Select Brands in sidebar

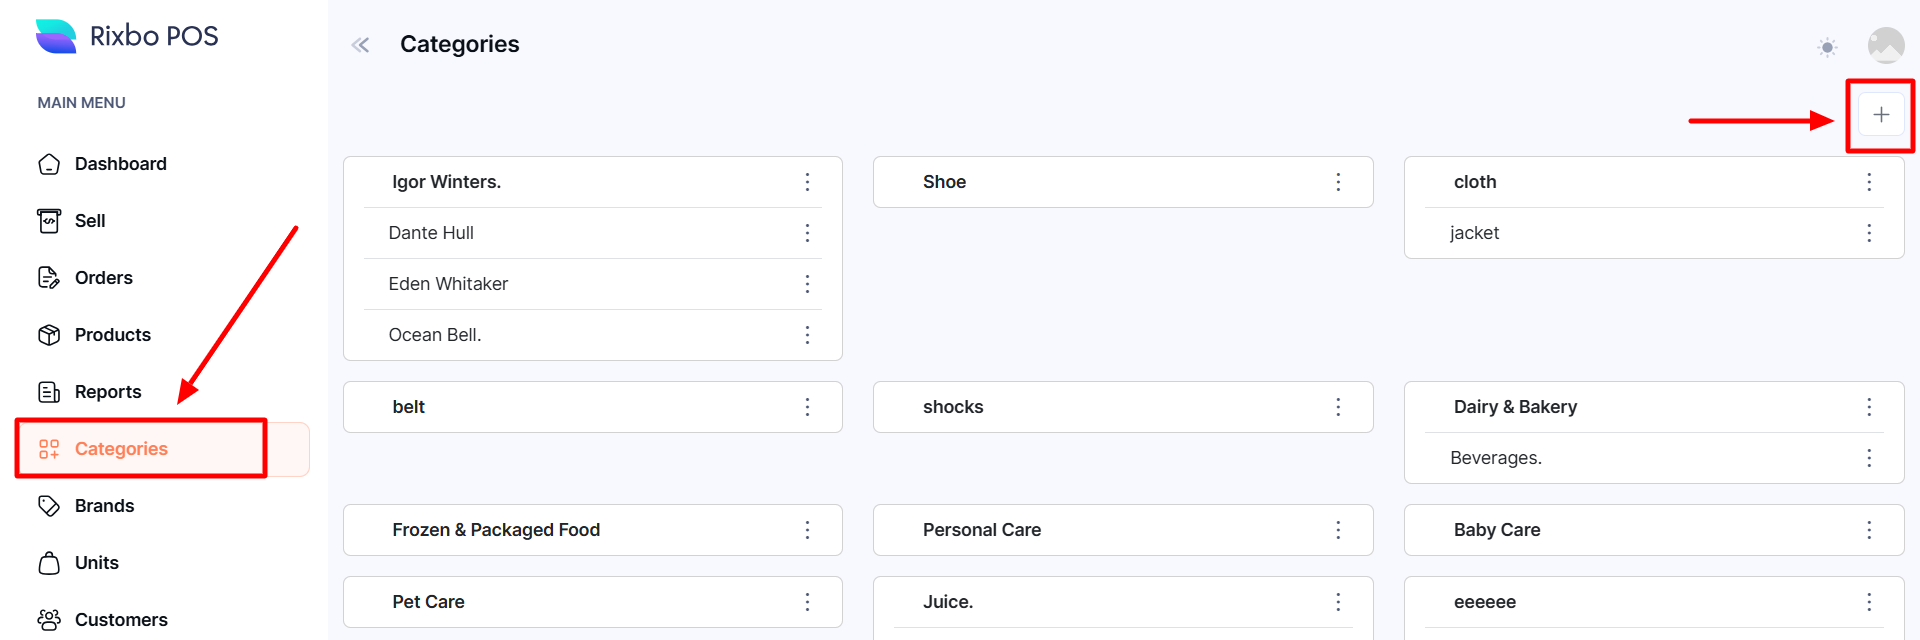click(x=104, y=506)
